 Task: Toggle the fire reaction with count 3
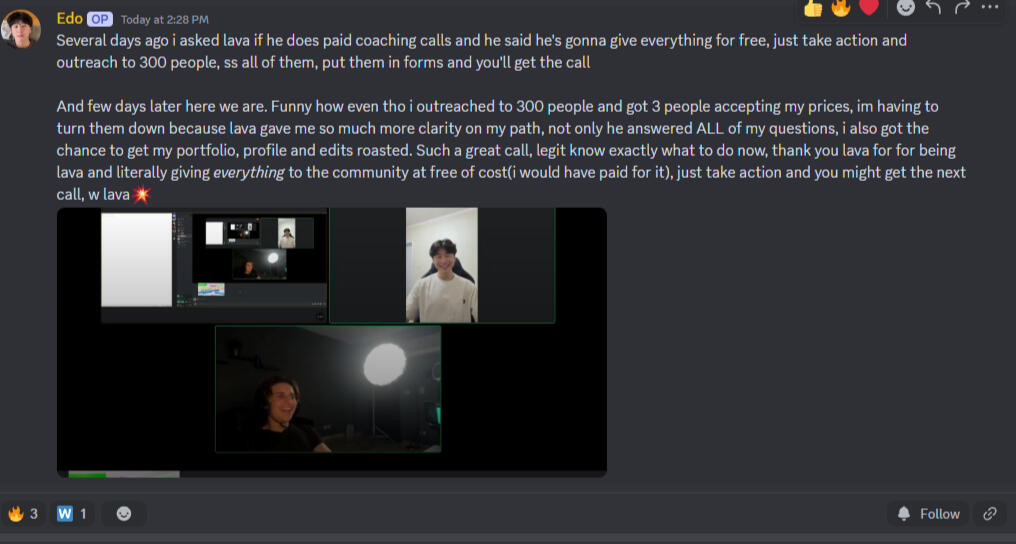point(23,514)
